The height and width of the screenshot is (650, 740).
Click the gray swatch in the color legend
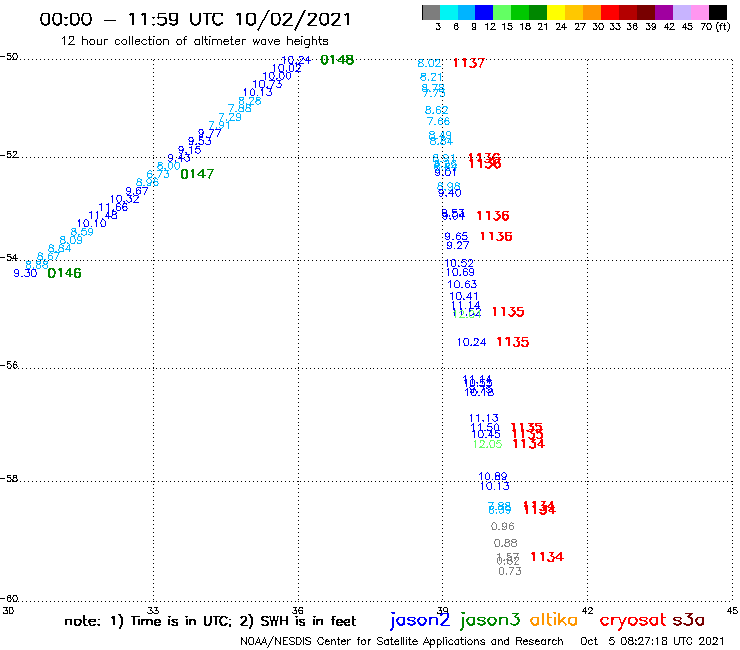point(431,12)
